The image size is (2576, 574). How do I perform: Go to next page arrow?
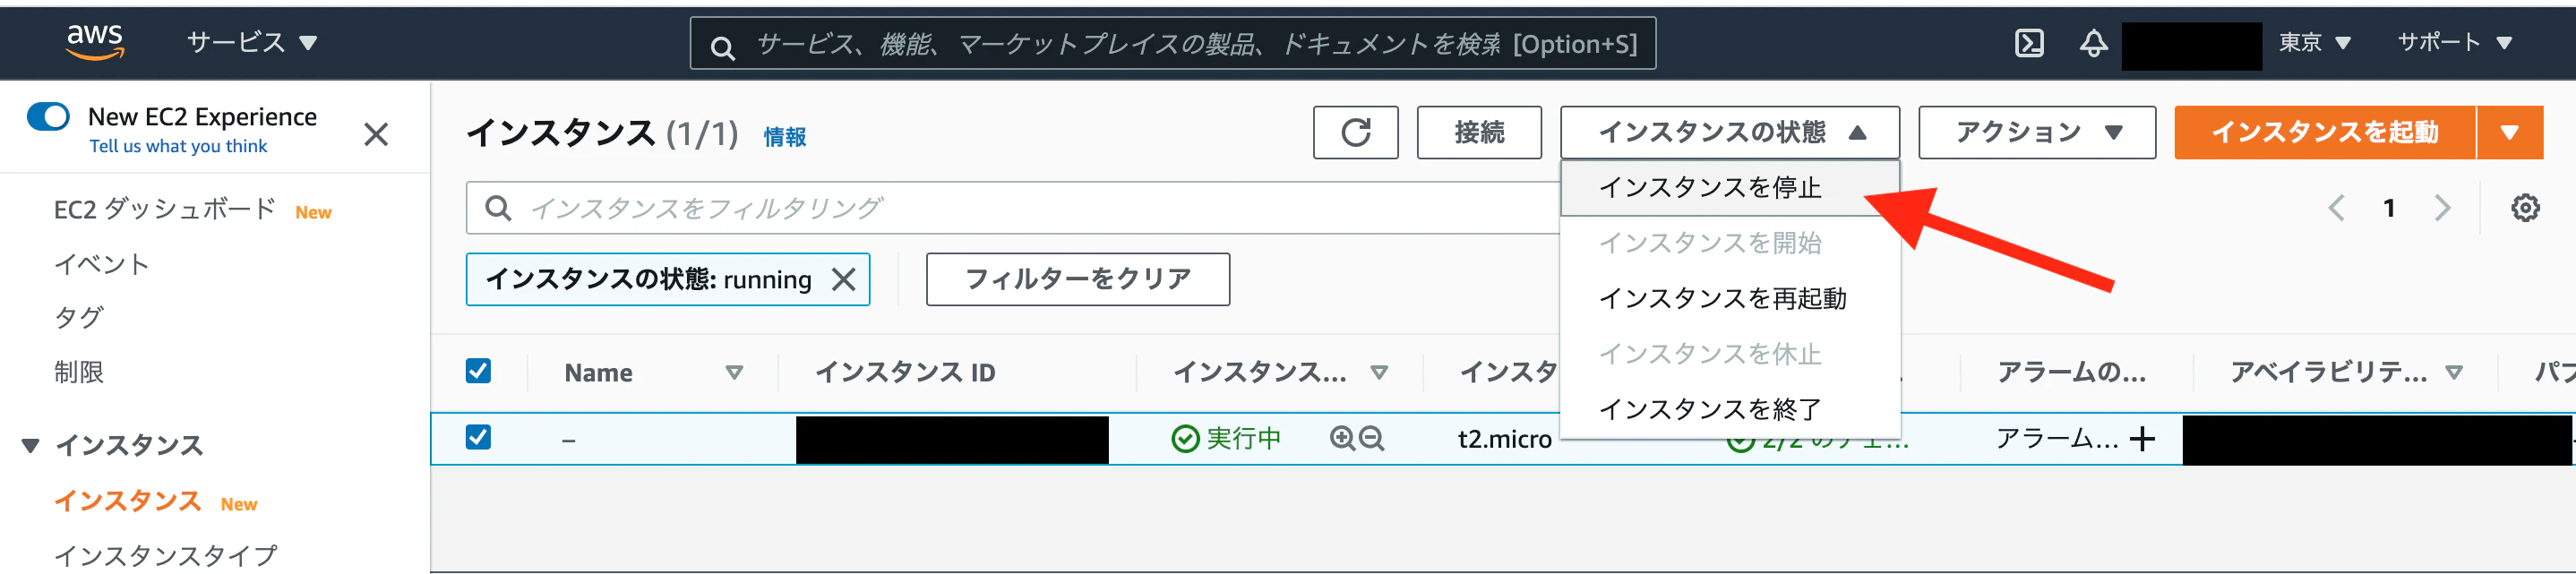click(2443, 208)
